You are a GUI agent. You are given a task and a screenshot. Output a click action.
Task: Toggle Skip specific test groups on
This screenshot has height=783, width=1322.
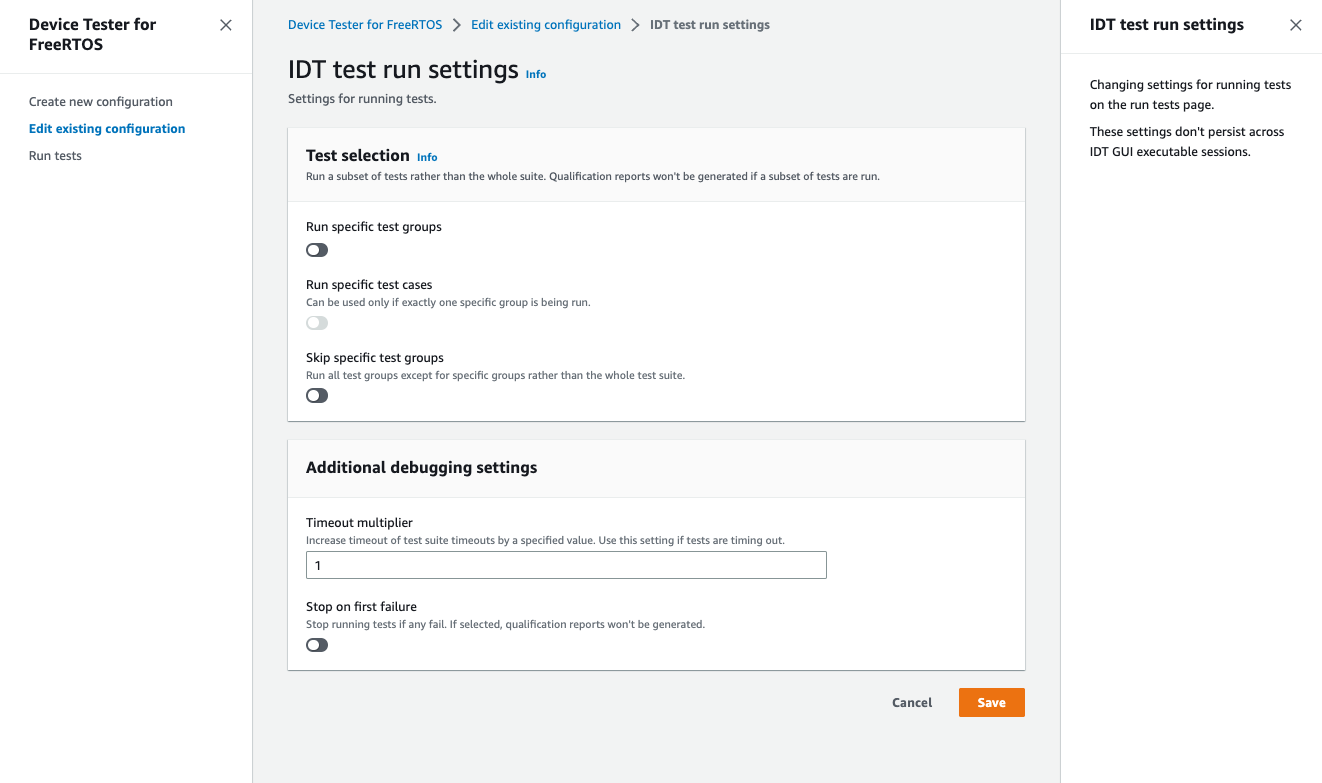(x=317, y=395)
